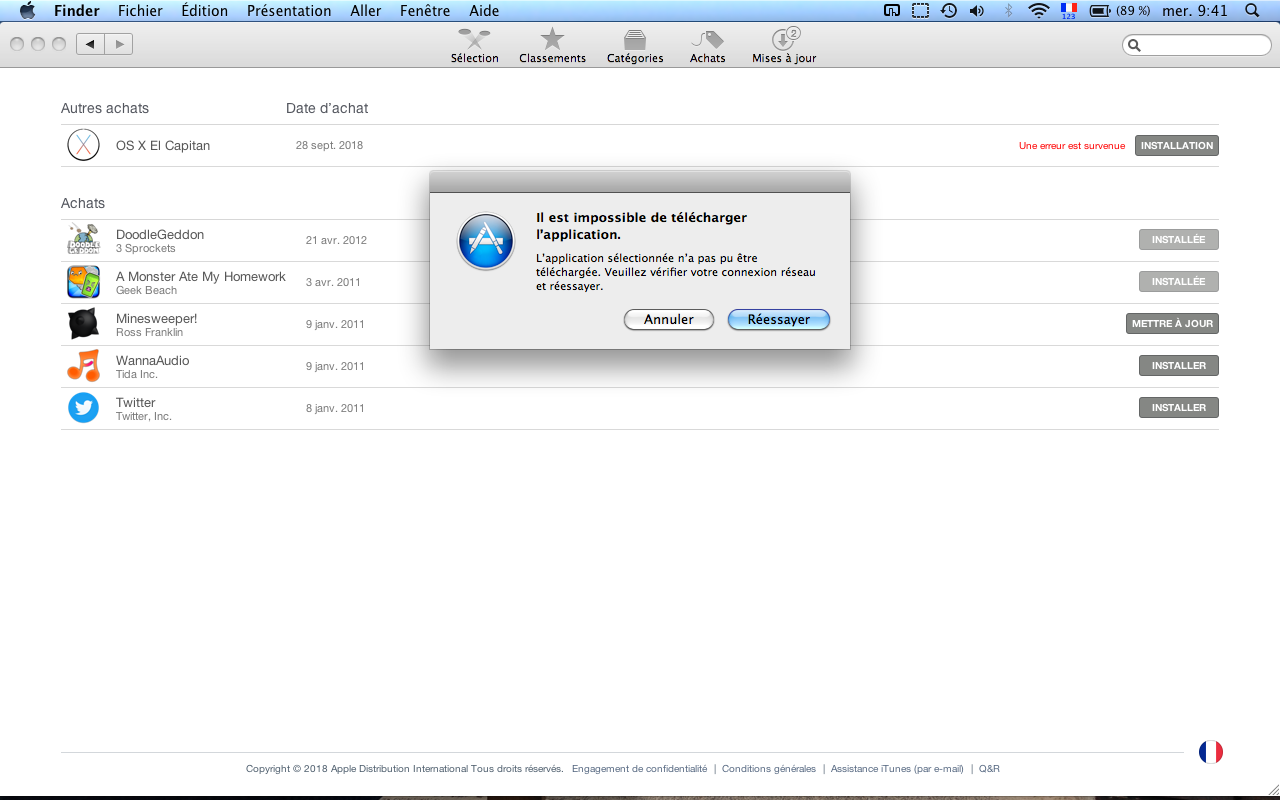Viewport: 1280px width, 800px height.
Task: Open the Présentation menu
Action: pos(289,11)
